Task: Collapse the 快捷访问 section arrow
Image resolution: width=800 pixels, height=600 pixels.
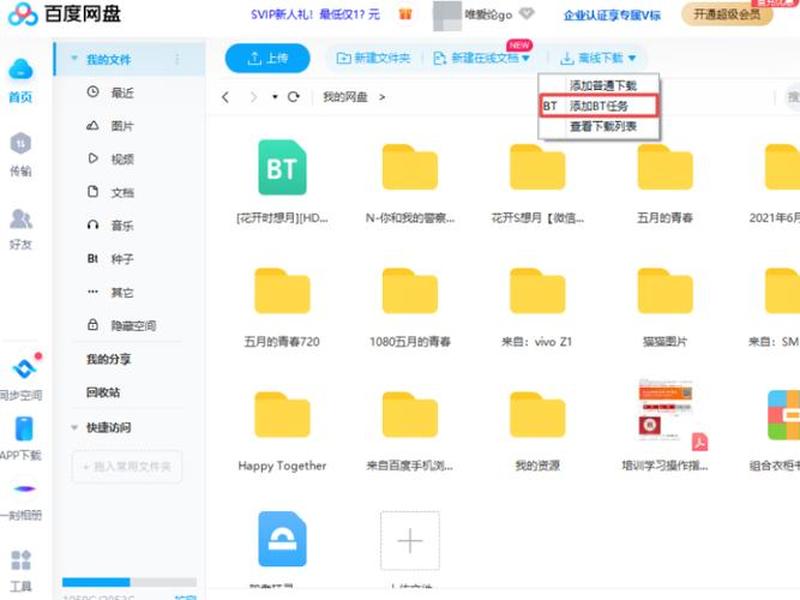Action: (x=74, y=427)
